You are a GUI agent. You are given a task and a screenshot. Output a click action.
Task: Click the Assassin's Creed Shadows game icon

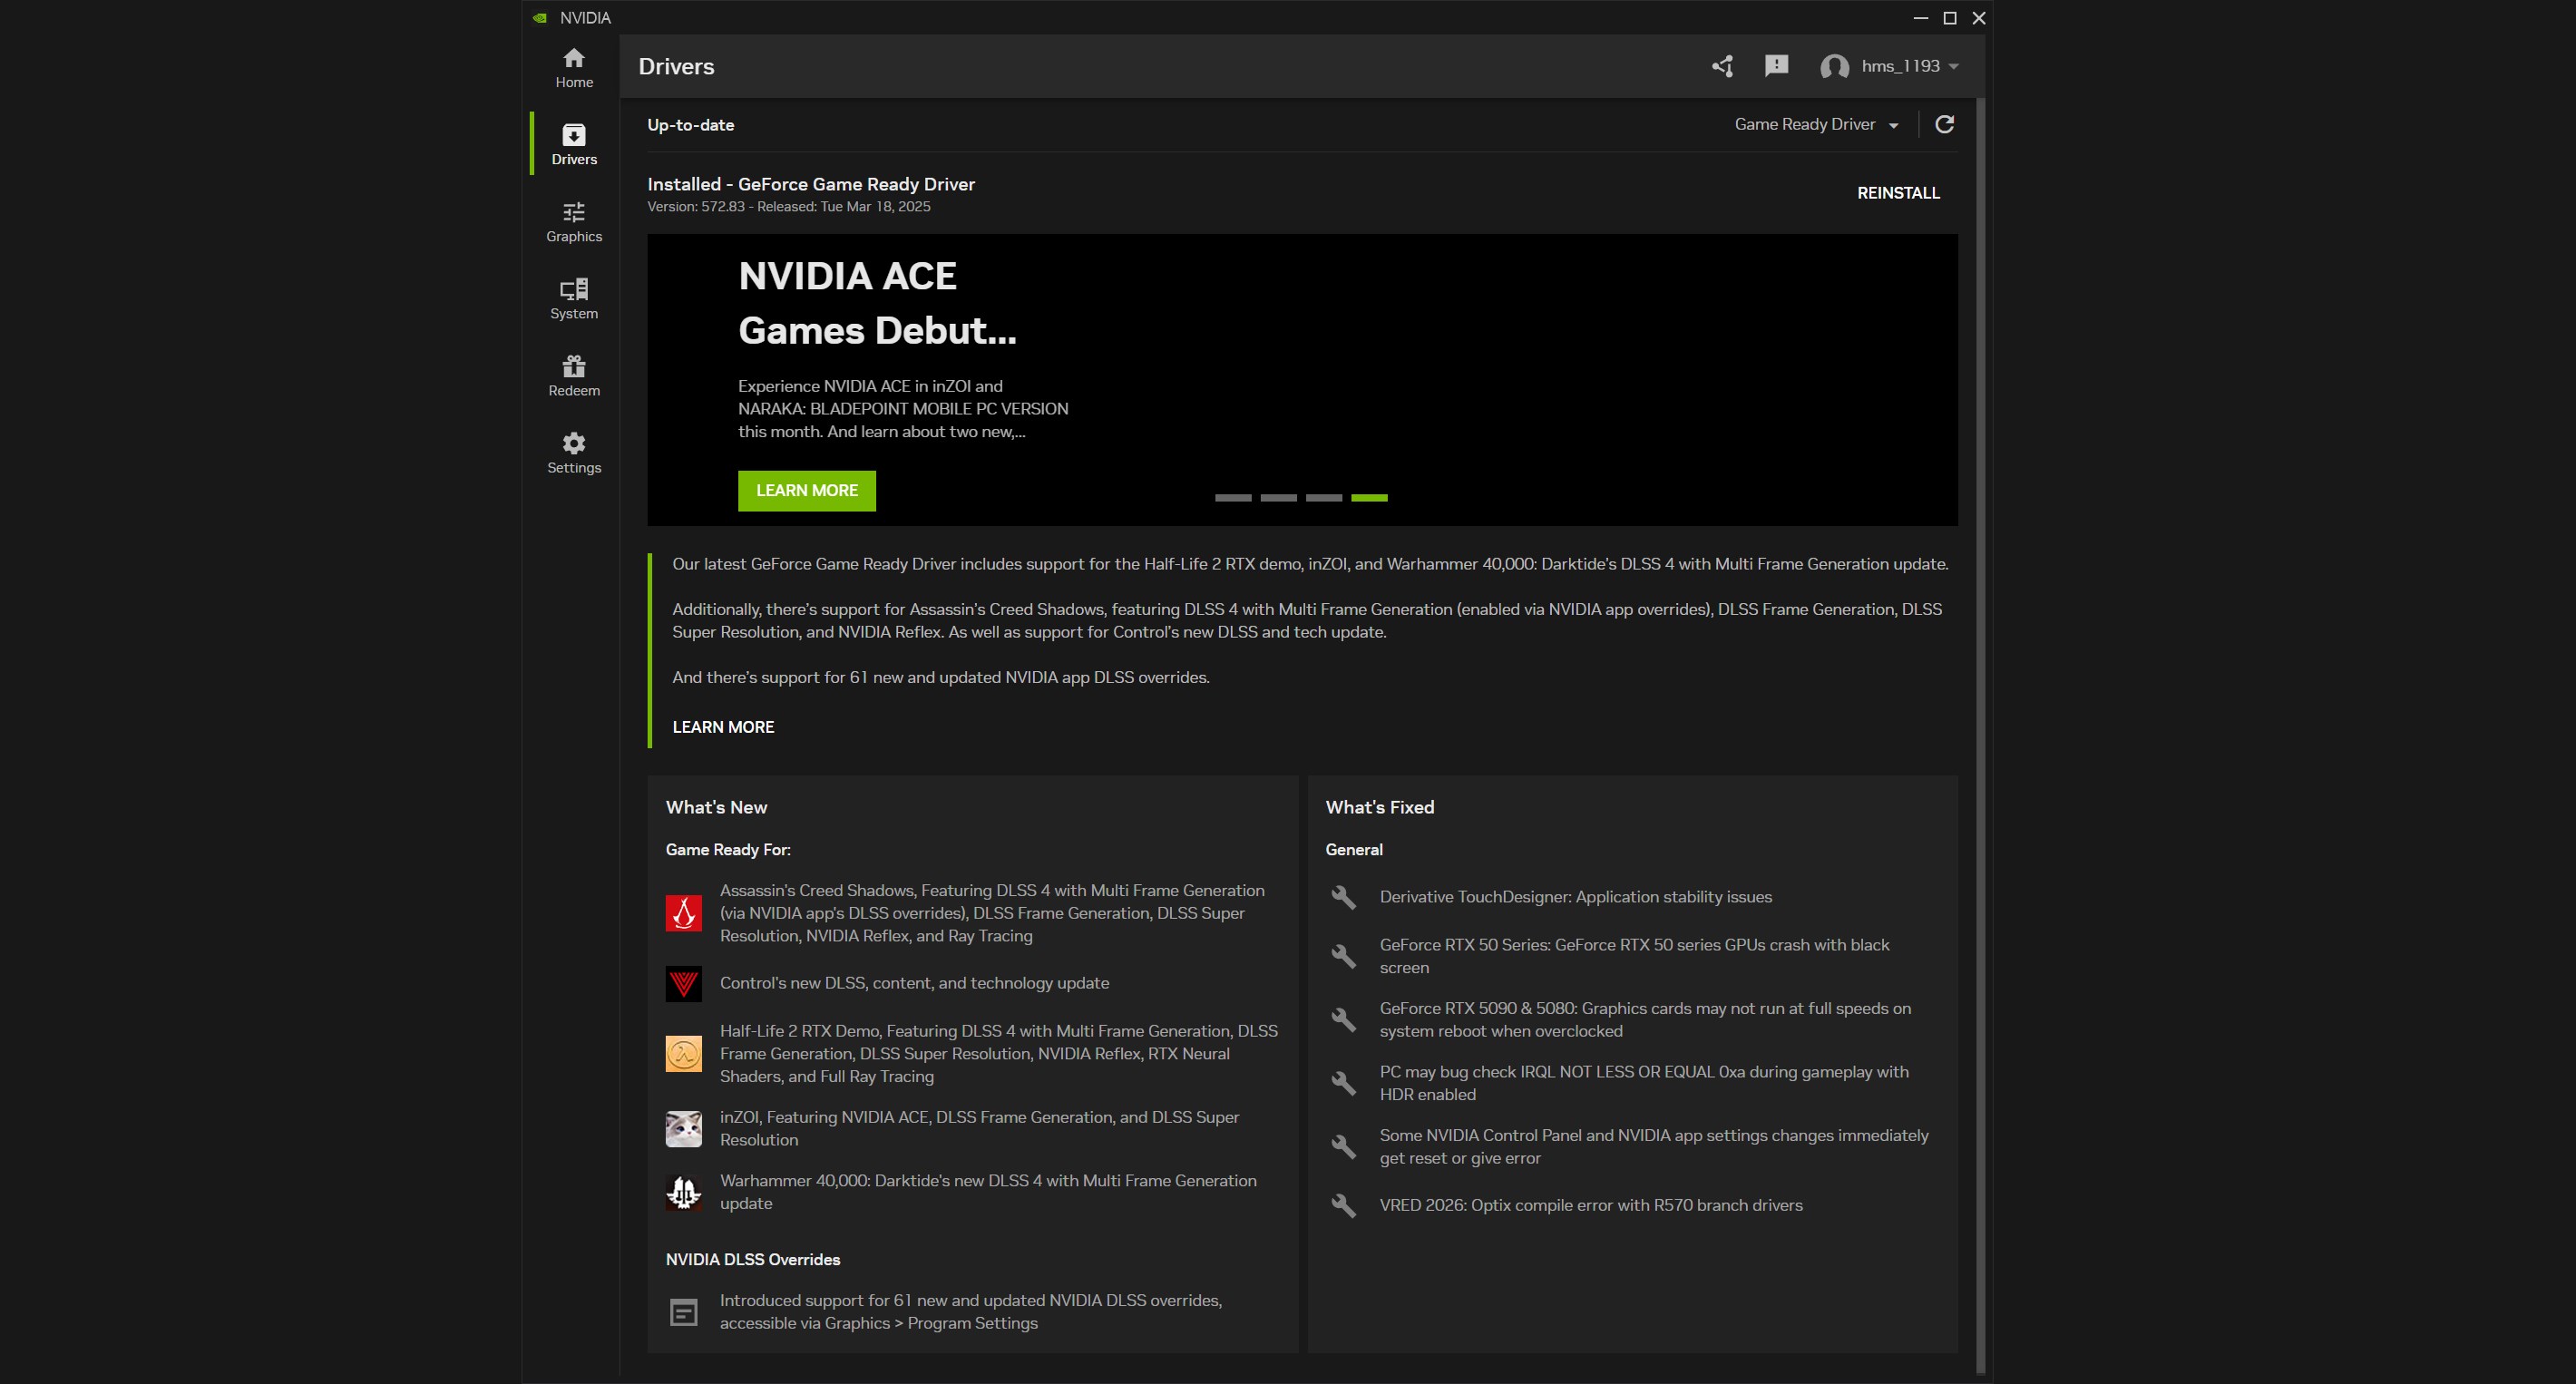pos(684,913)
